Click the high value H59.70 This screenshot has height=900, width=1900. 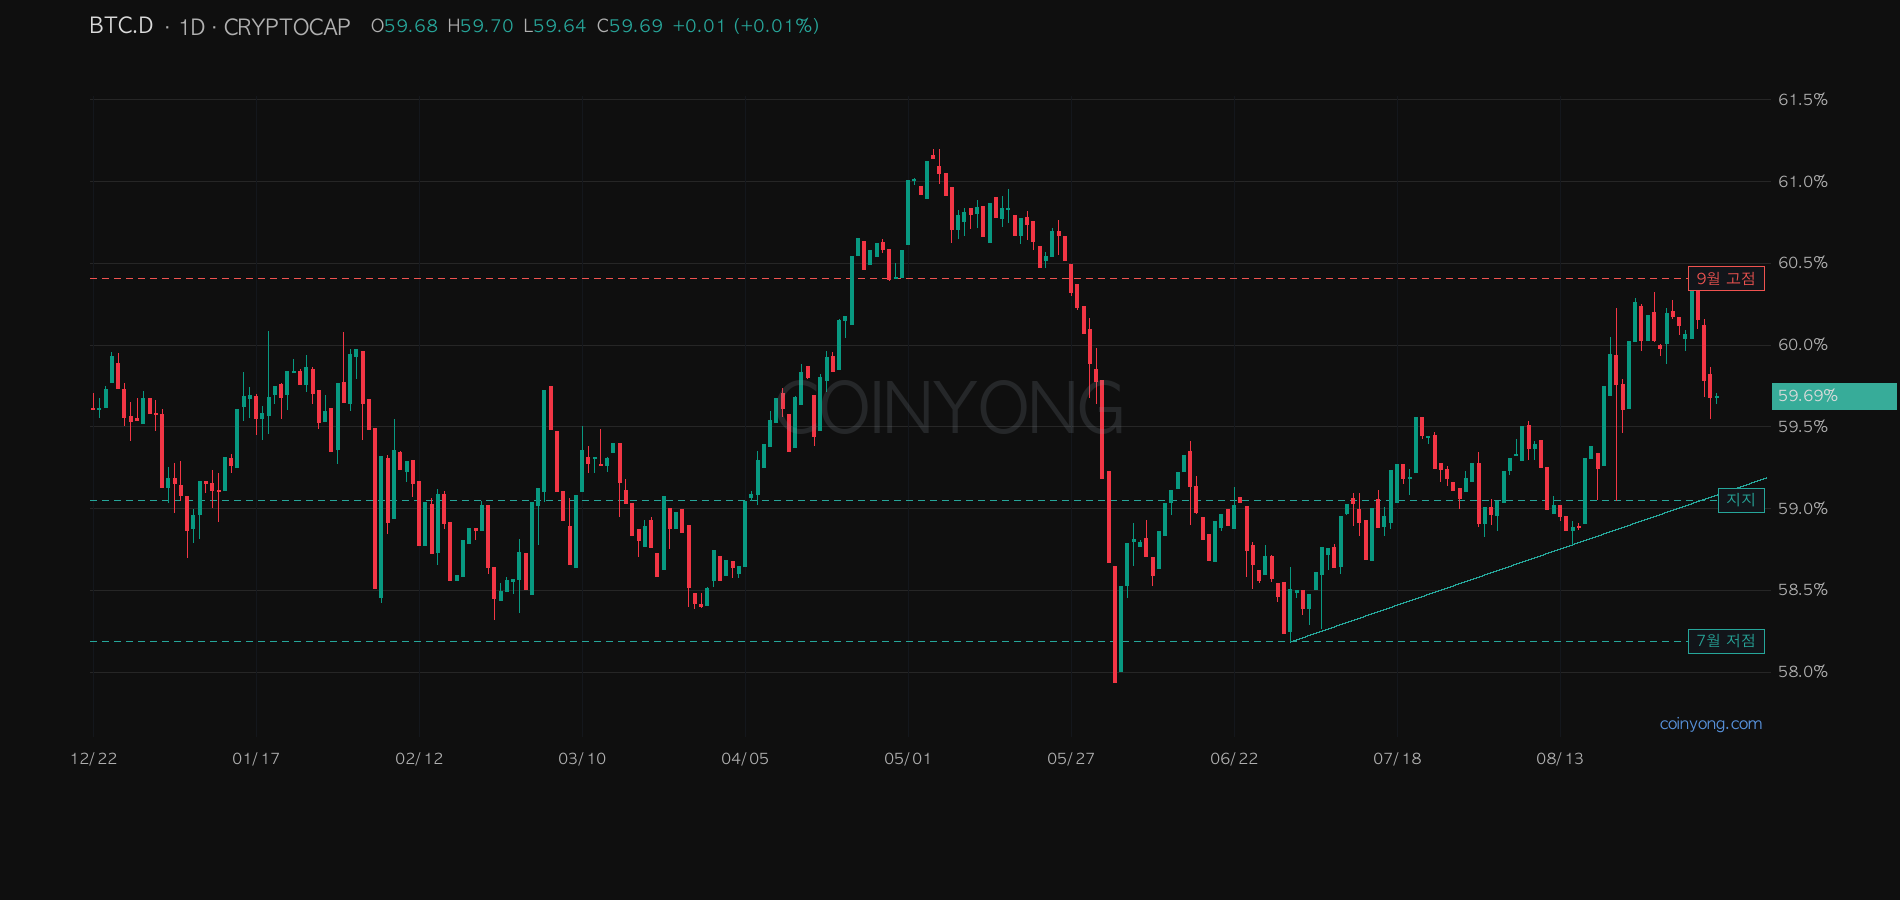tap(480, 26)
